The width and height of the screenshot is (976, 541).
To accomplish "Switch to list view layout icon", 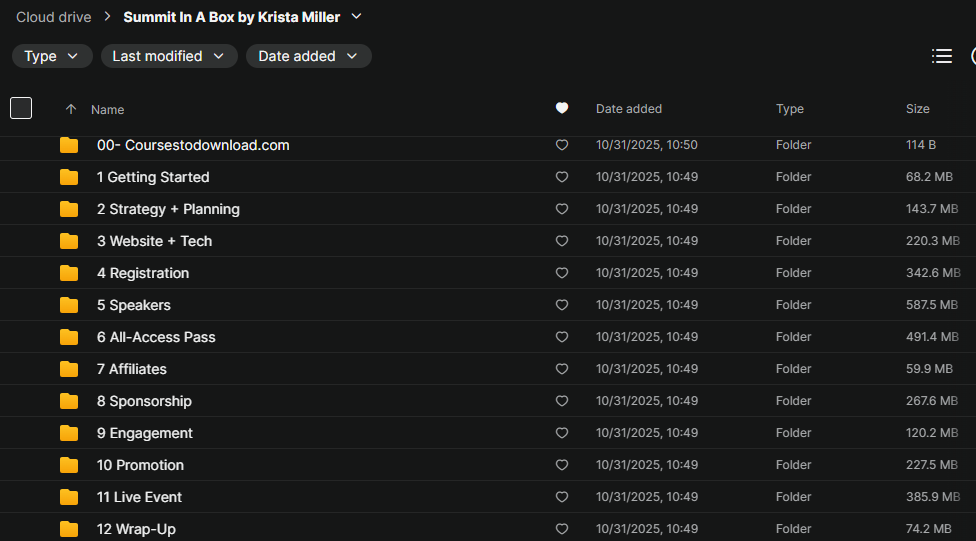I will (941, 56).
